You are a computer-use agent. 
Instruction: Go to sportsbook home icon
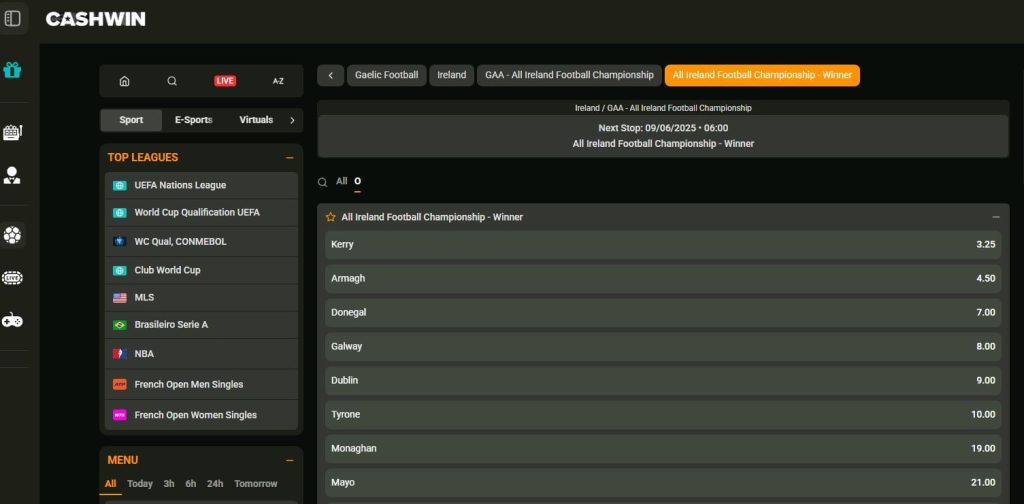pos(124,81)
